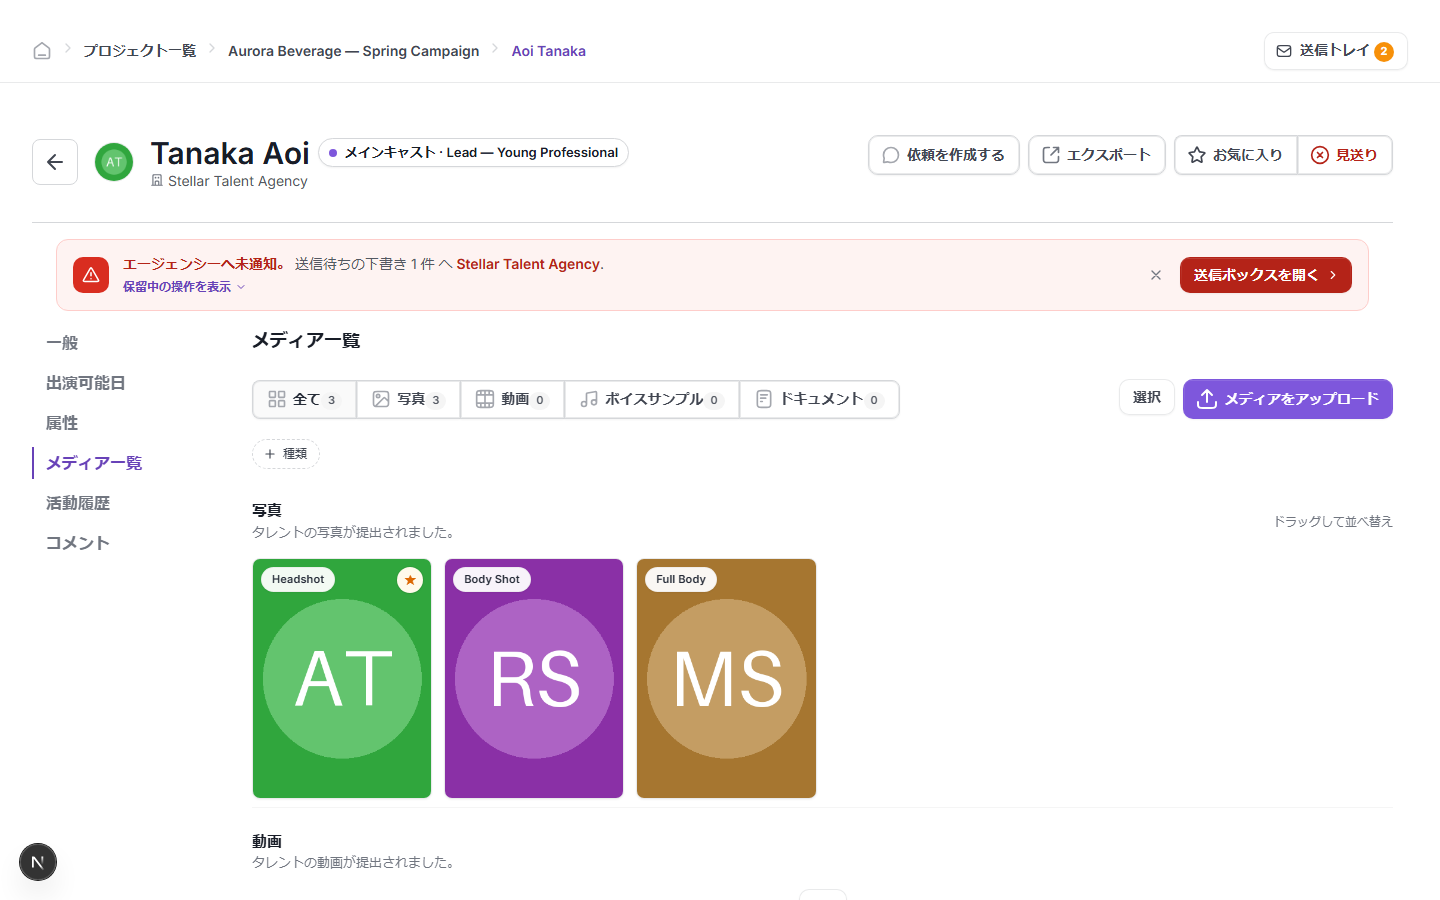Click the star icon on Headshot card

point(410,580)
